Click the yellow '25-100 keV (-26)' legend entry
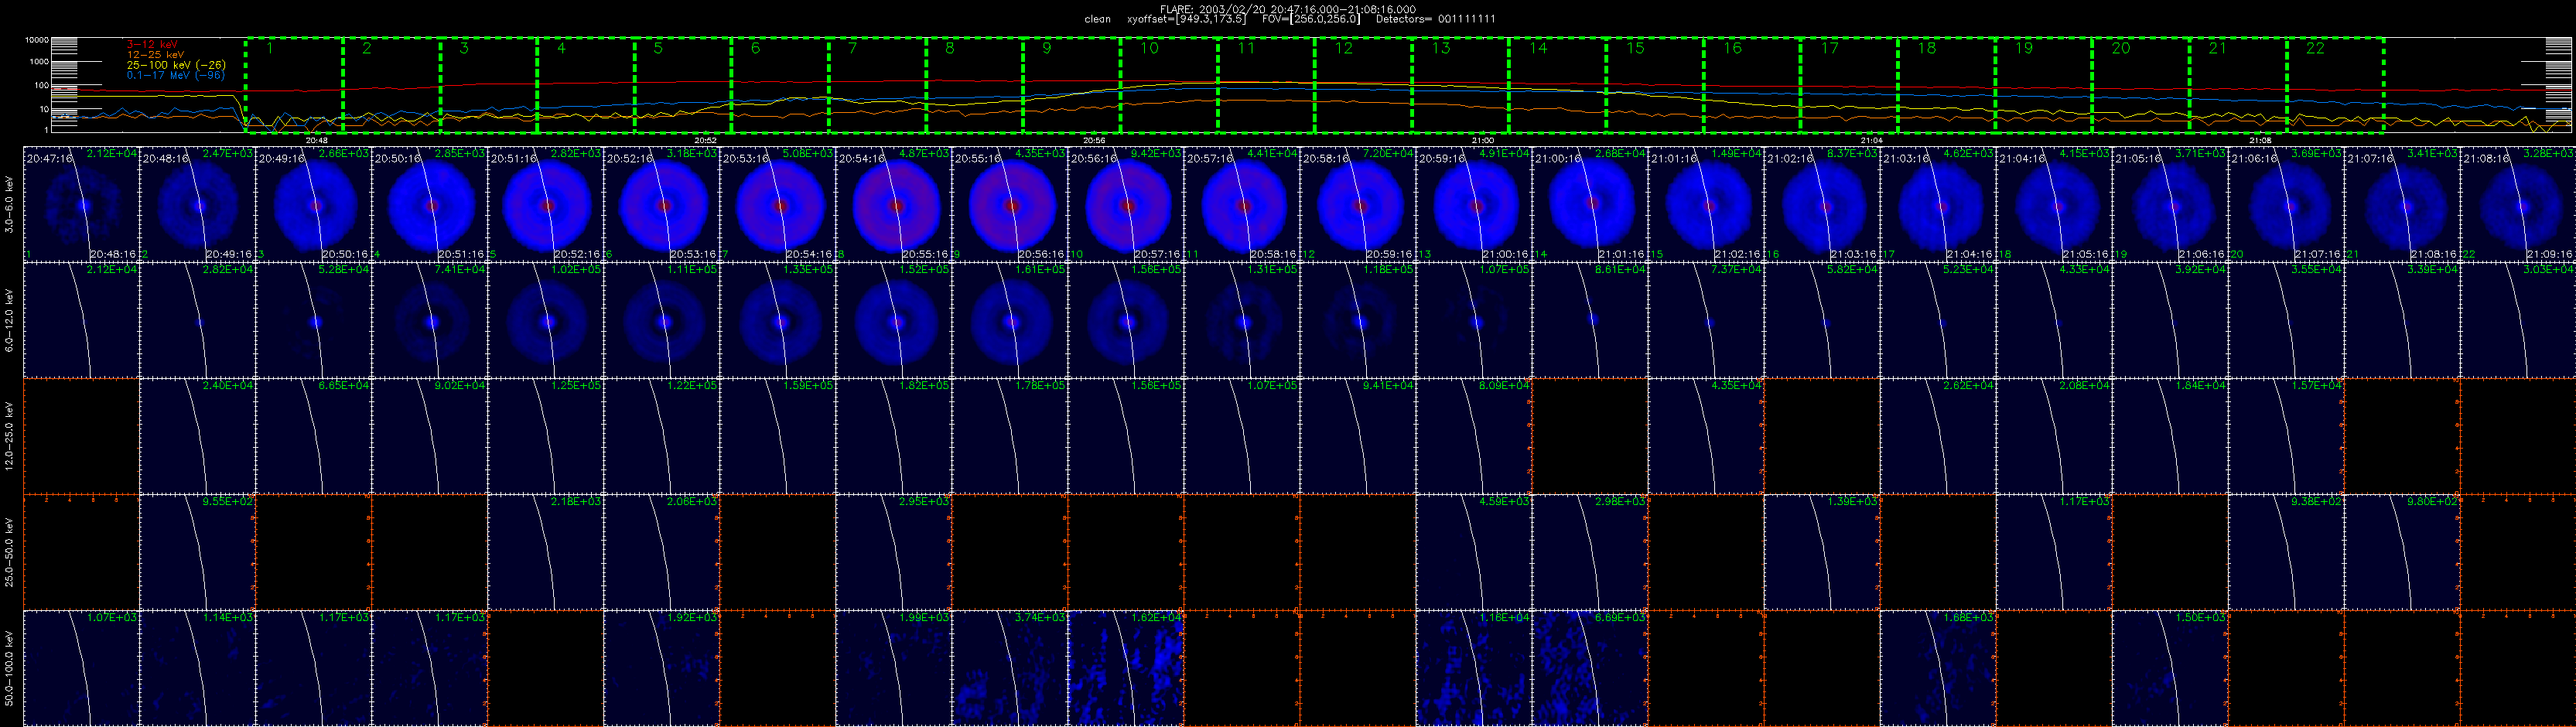The image size is (2576, 727). coord(176,65)
